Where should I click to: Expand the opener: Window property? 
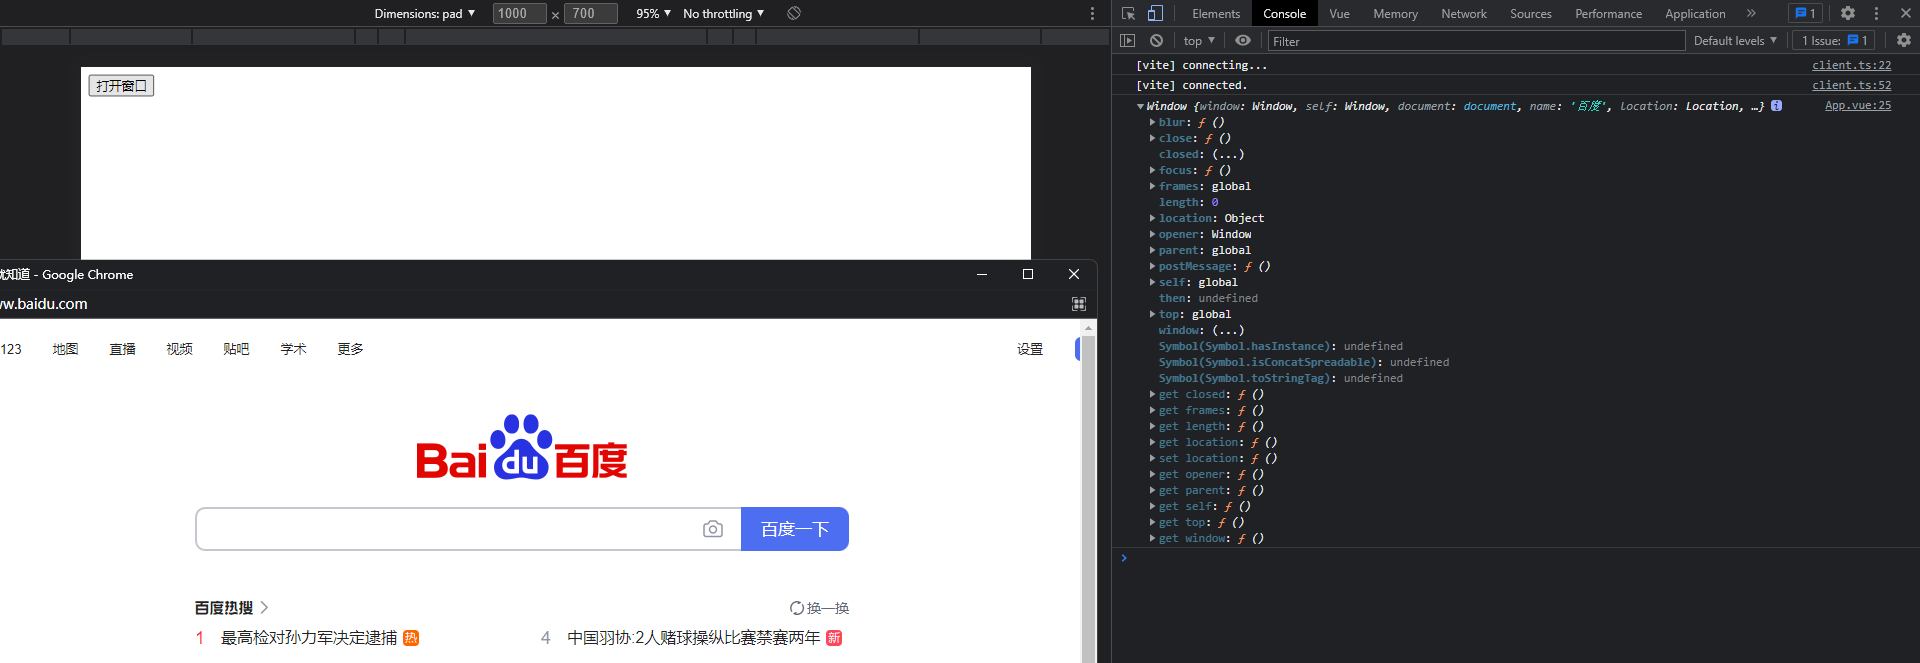click(1152, 234)
